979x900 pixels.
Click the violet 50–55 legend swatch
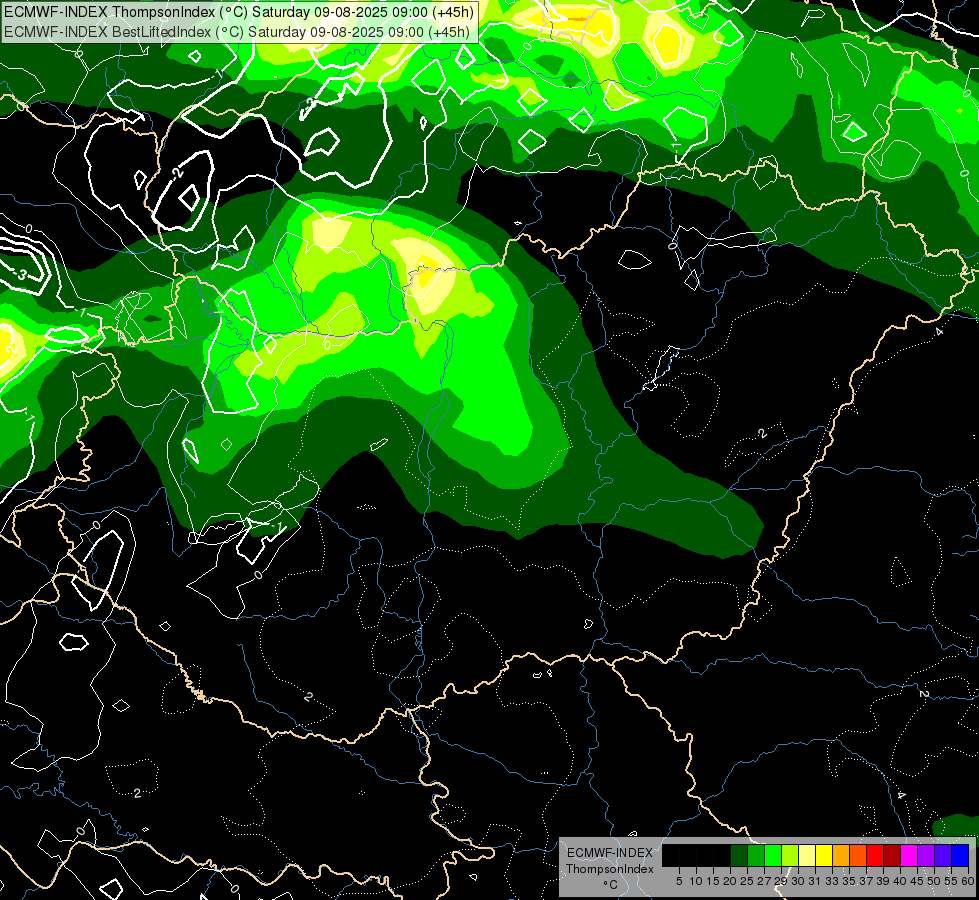[943, 855]
